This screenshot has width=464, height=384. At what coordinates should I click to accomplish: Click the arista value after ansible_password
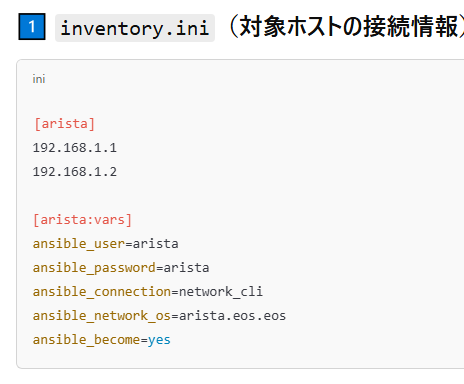tap(186, 268)
